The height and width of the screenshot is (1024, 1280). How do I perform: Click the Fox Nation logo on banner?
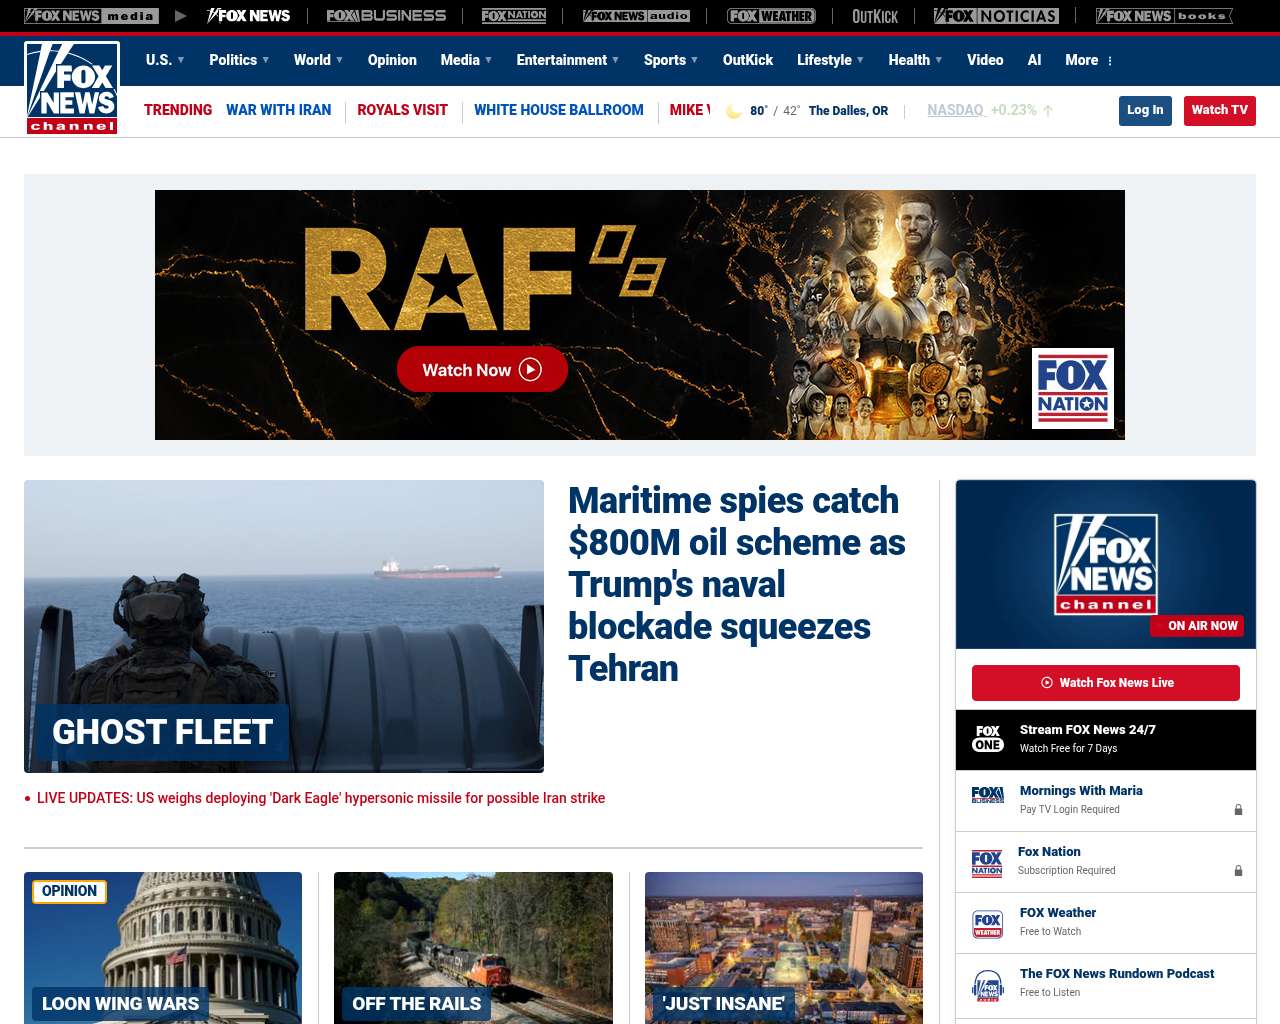[1072, 389]
